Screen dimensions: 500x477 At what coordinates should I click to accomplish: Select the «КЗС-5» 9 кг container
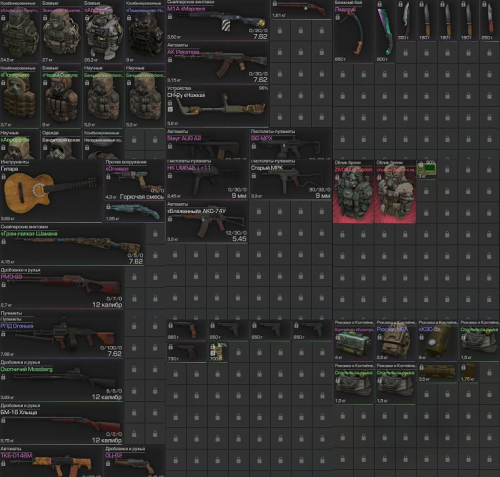coord(437,340)
